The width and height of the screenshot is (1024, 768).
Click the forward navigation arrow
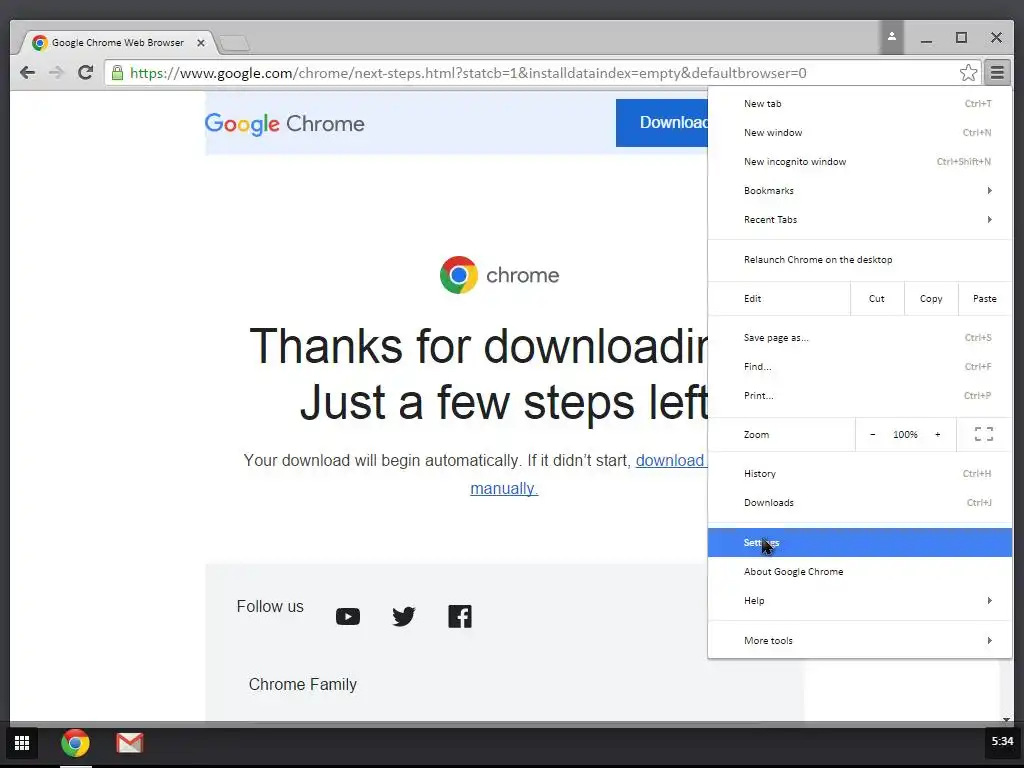[x=56, y=72]
